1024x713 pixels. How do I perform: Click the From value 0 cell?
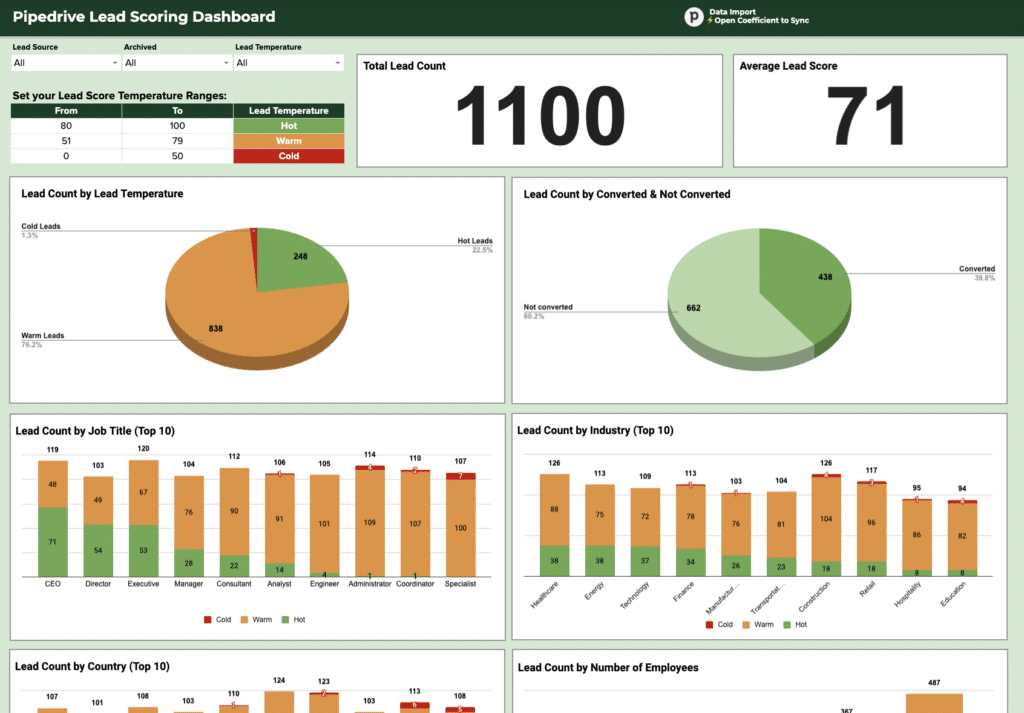click(x=66, y=156)
